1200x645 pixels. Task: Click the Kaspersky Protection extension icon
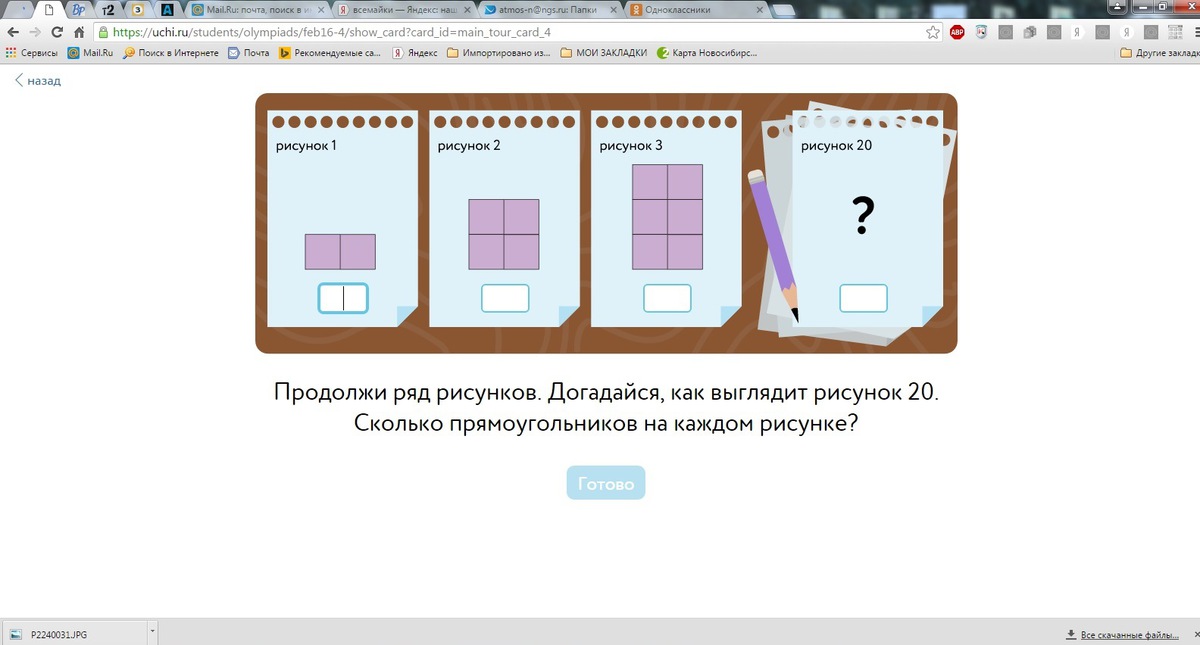(x=980, y=31)
